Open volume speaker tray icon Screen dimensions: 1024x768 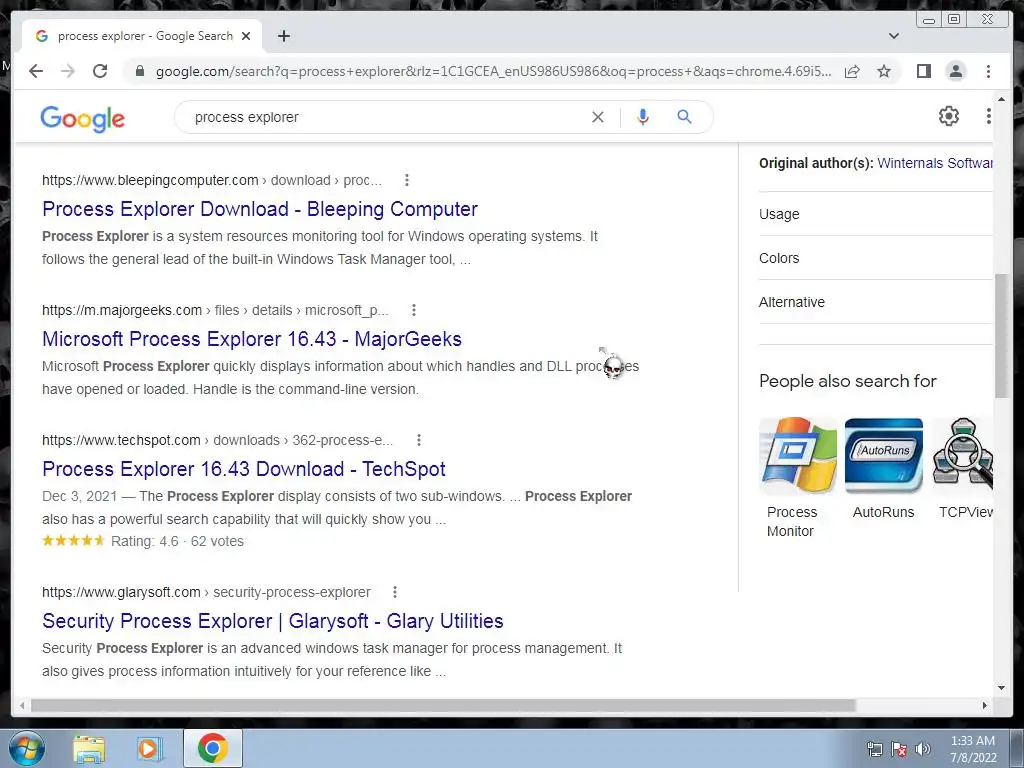[x=922, y=749]
